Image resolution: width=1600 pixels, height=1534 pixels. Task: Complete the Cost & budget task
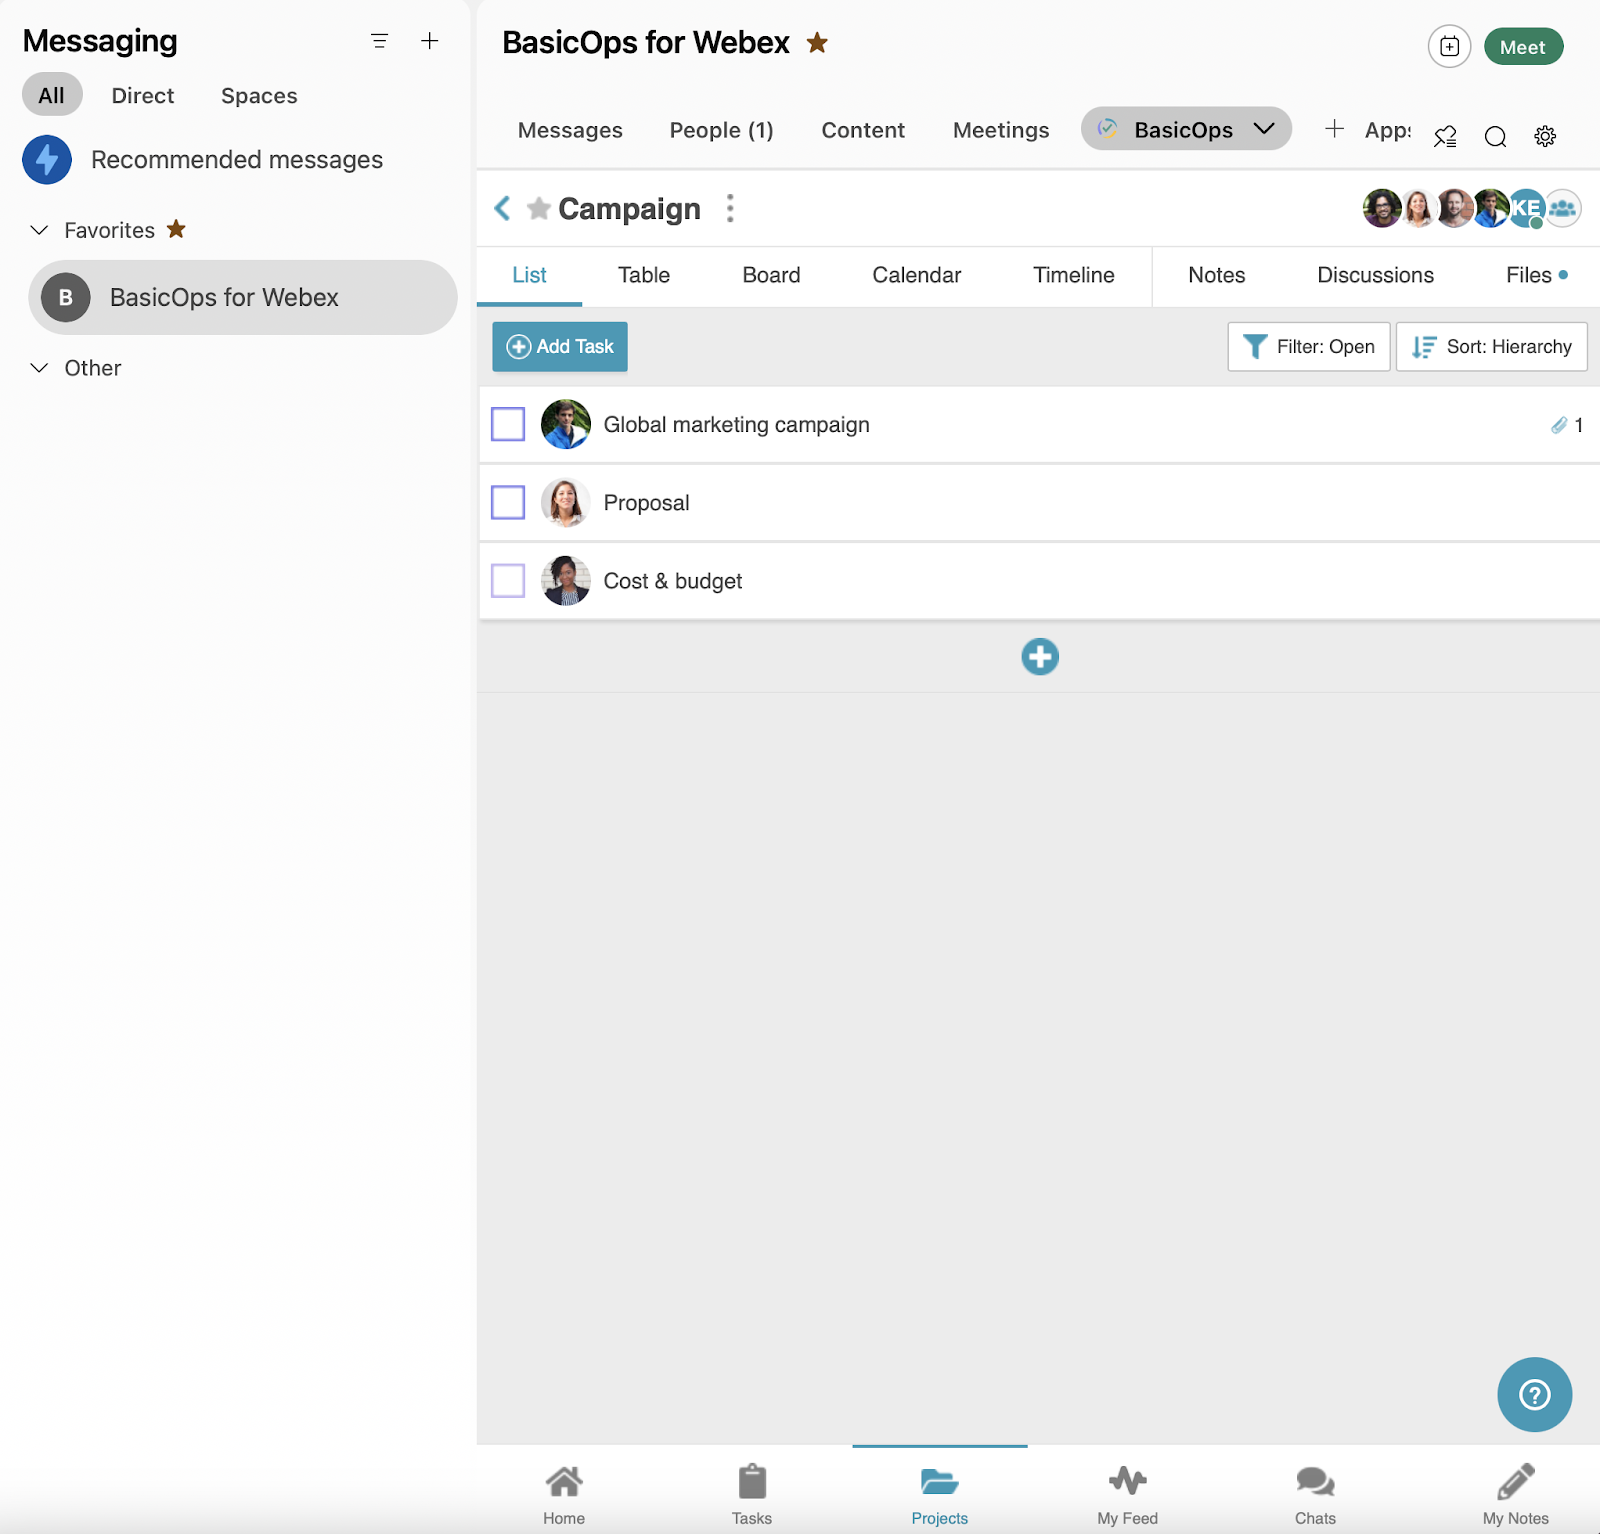pos(507,580)
